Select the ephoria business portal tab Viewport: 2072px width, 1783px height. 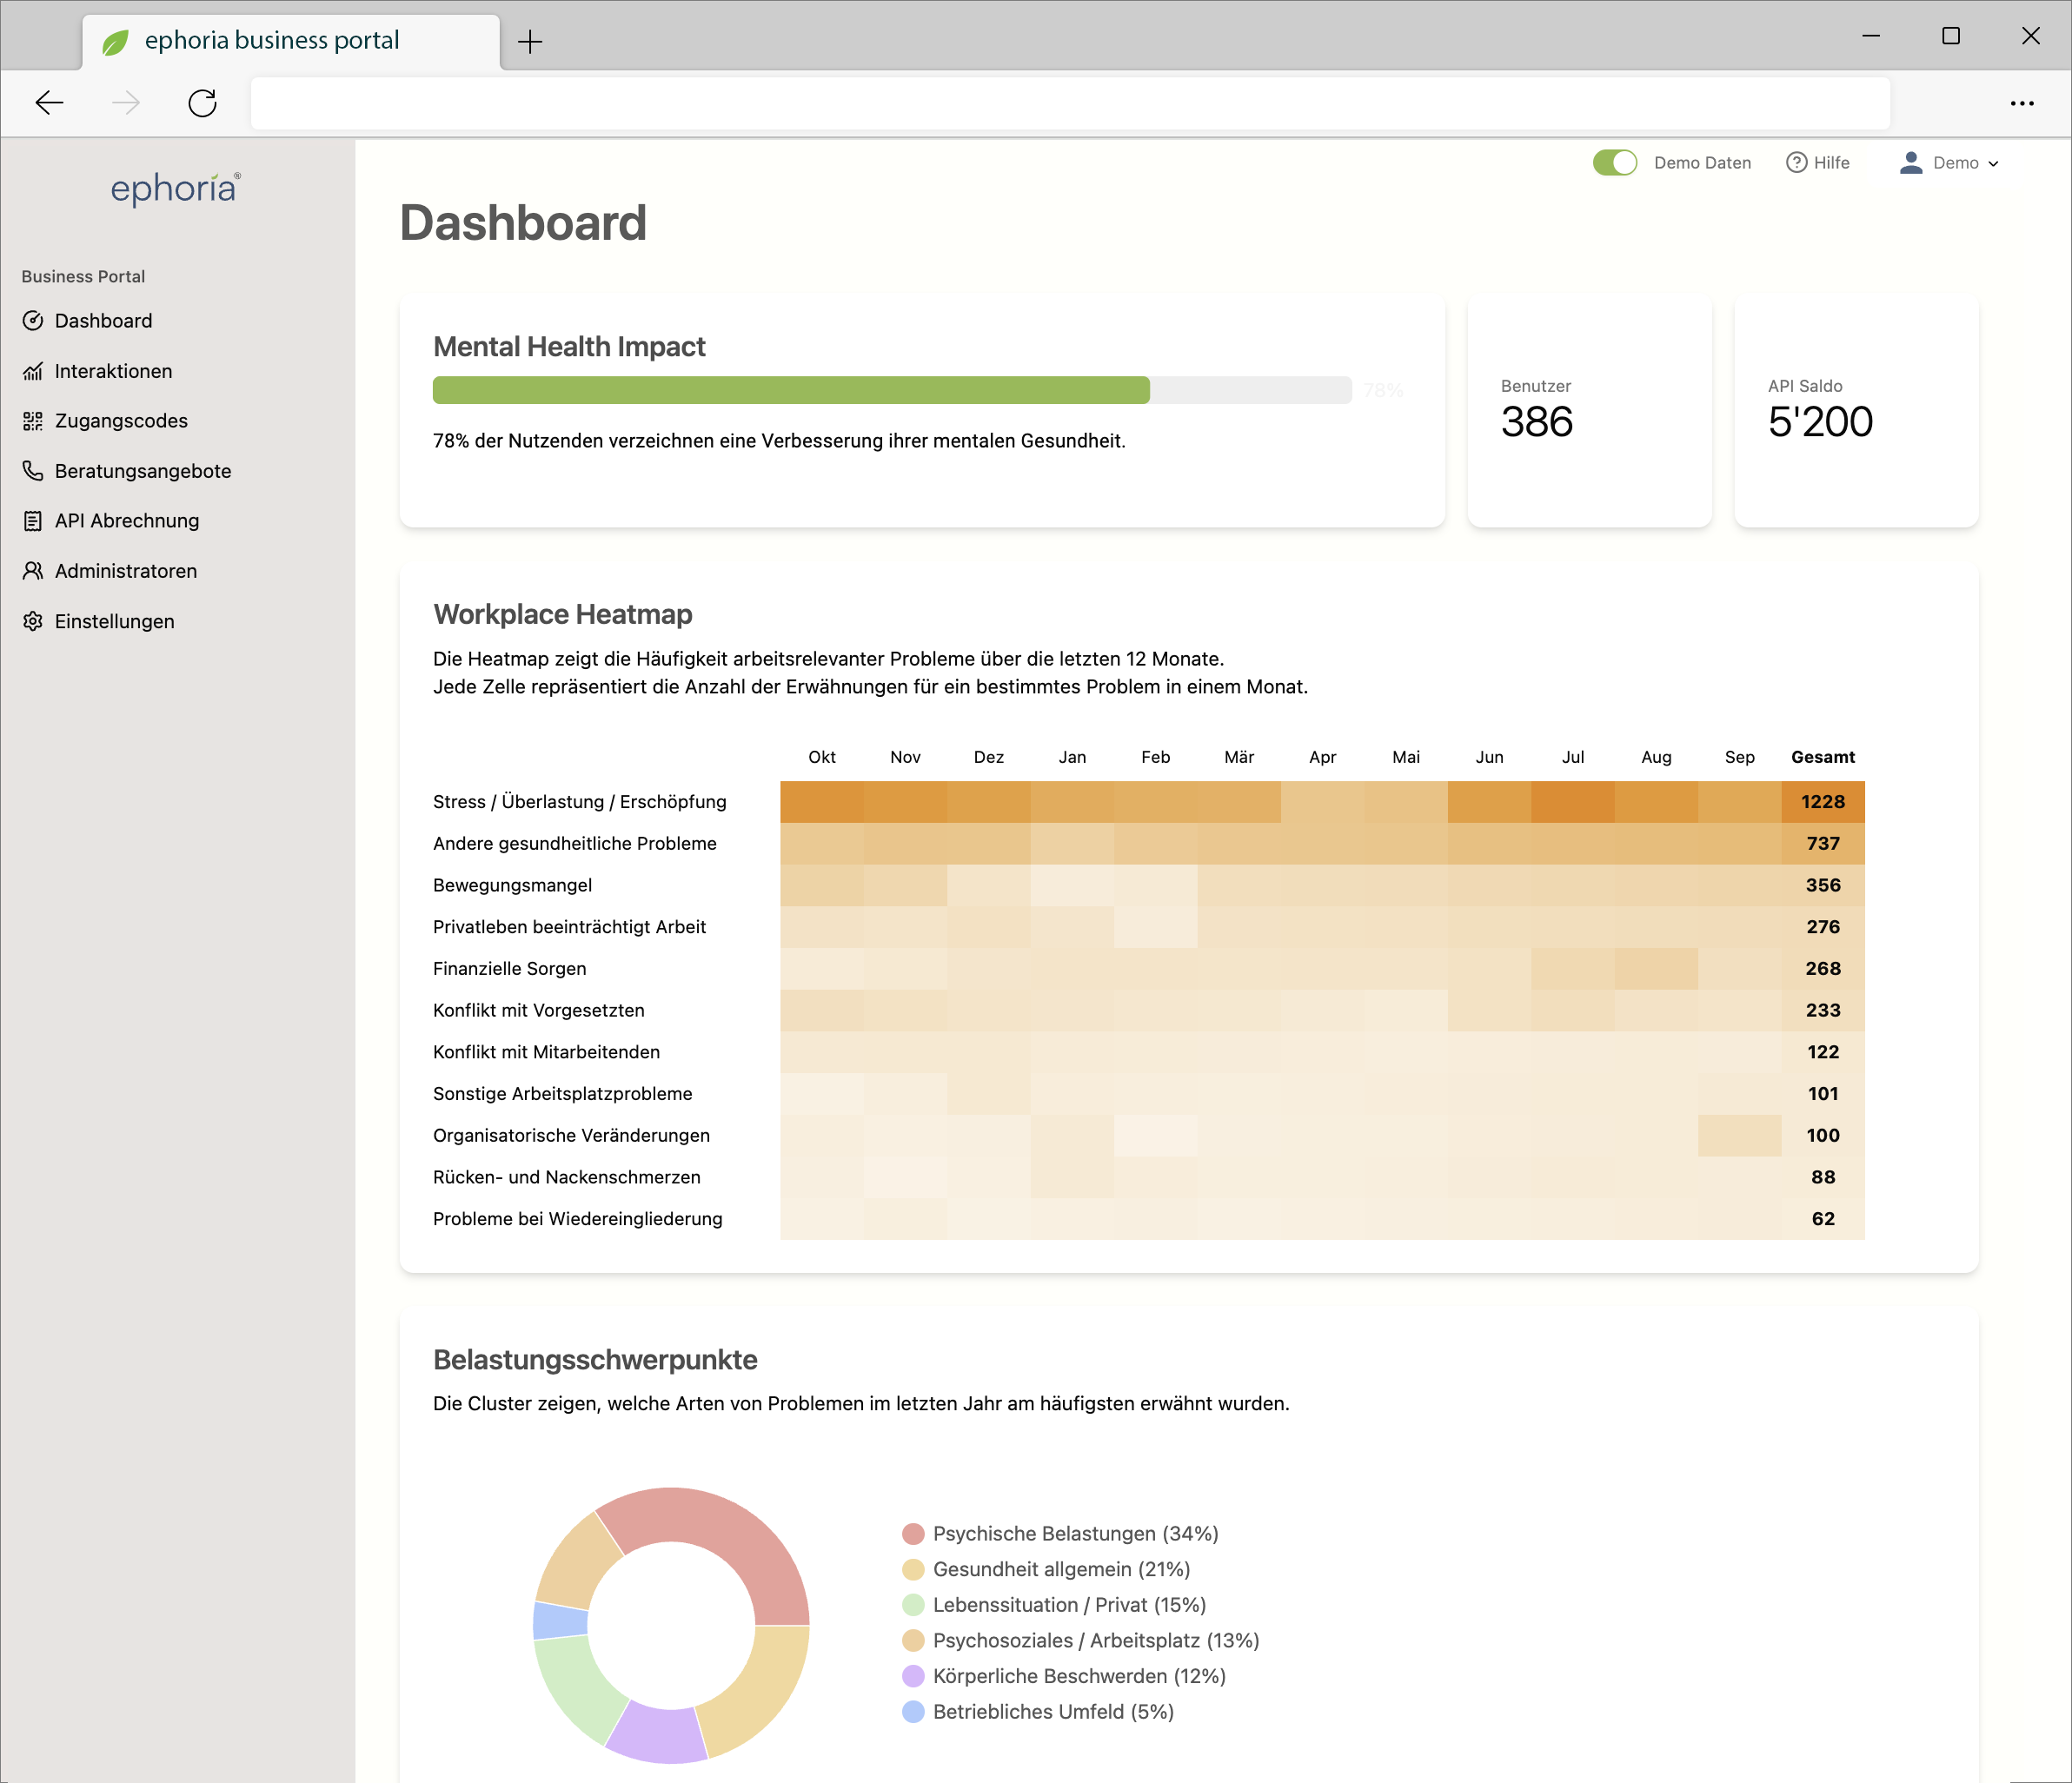tap(290, 41)
